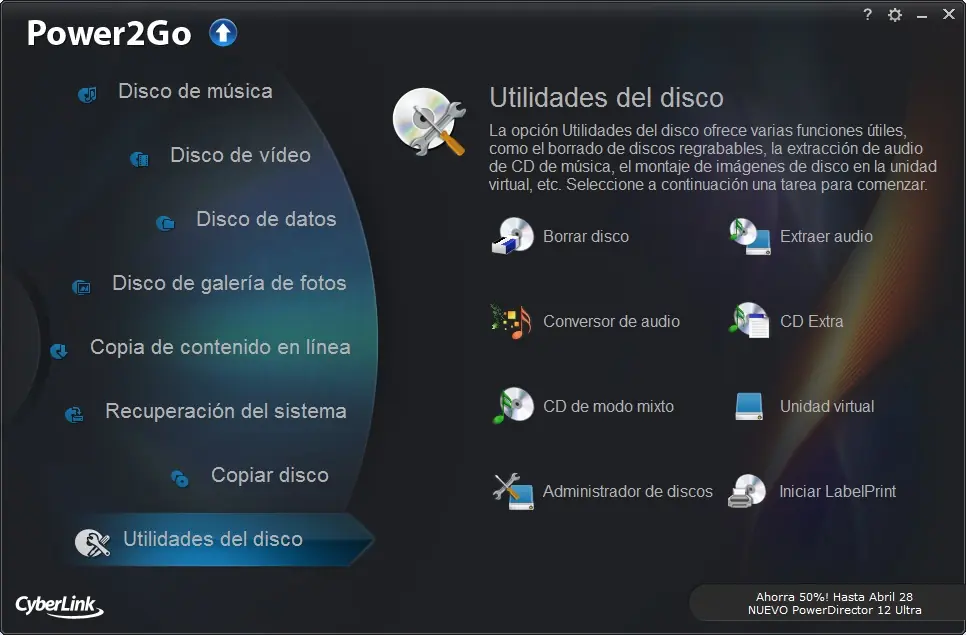Image resolution: width=966 pixels, height=635 pixels.
Task: Click the Copia de contenido en línea icon
Action: click(x=59, y=351)
